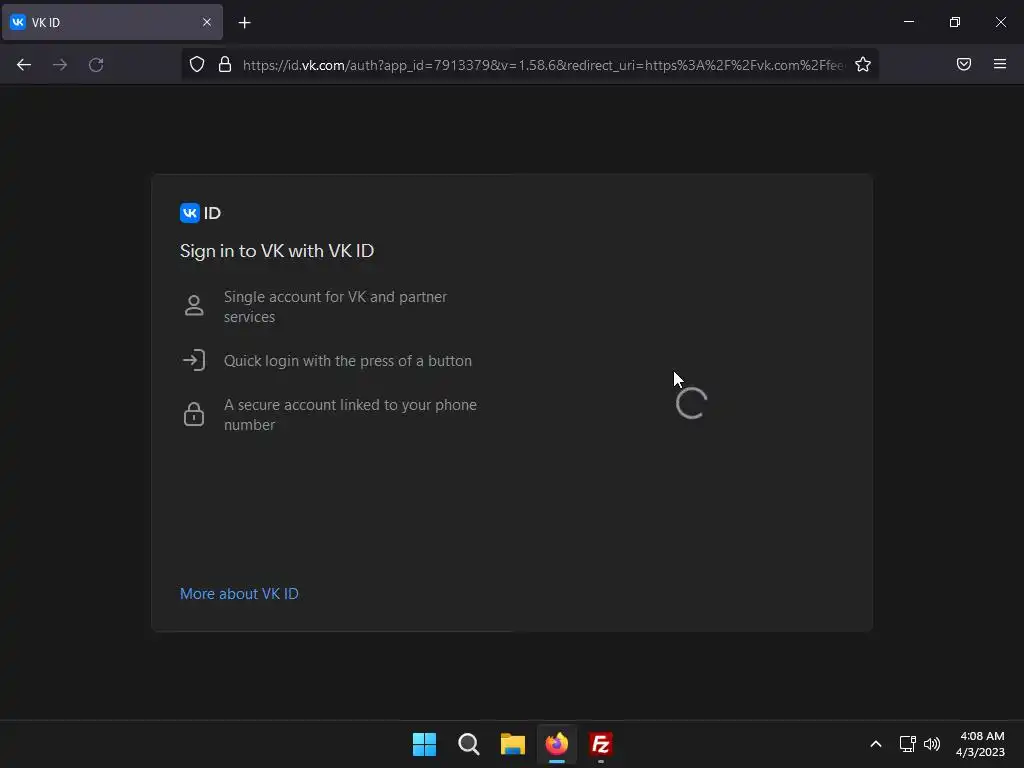The height and width of the screenshot is (768, 1024).
Task: Click "Sign in to VK with VK ID" heading
Action: (277, 251)
